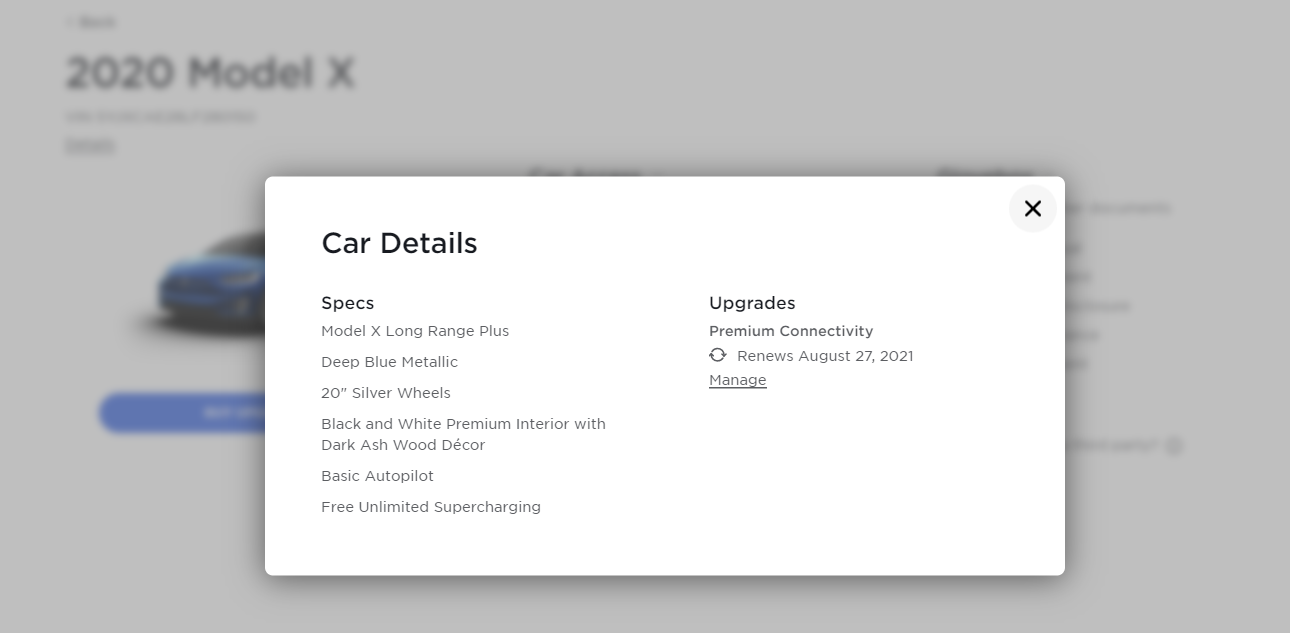The image size is (1290, 633).
Task: Click the Renews August 27, 2021 text
Action: (x=824, y=356)
